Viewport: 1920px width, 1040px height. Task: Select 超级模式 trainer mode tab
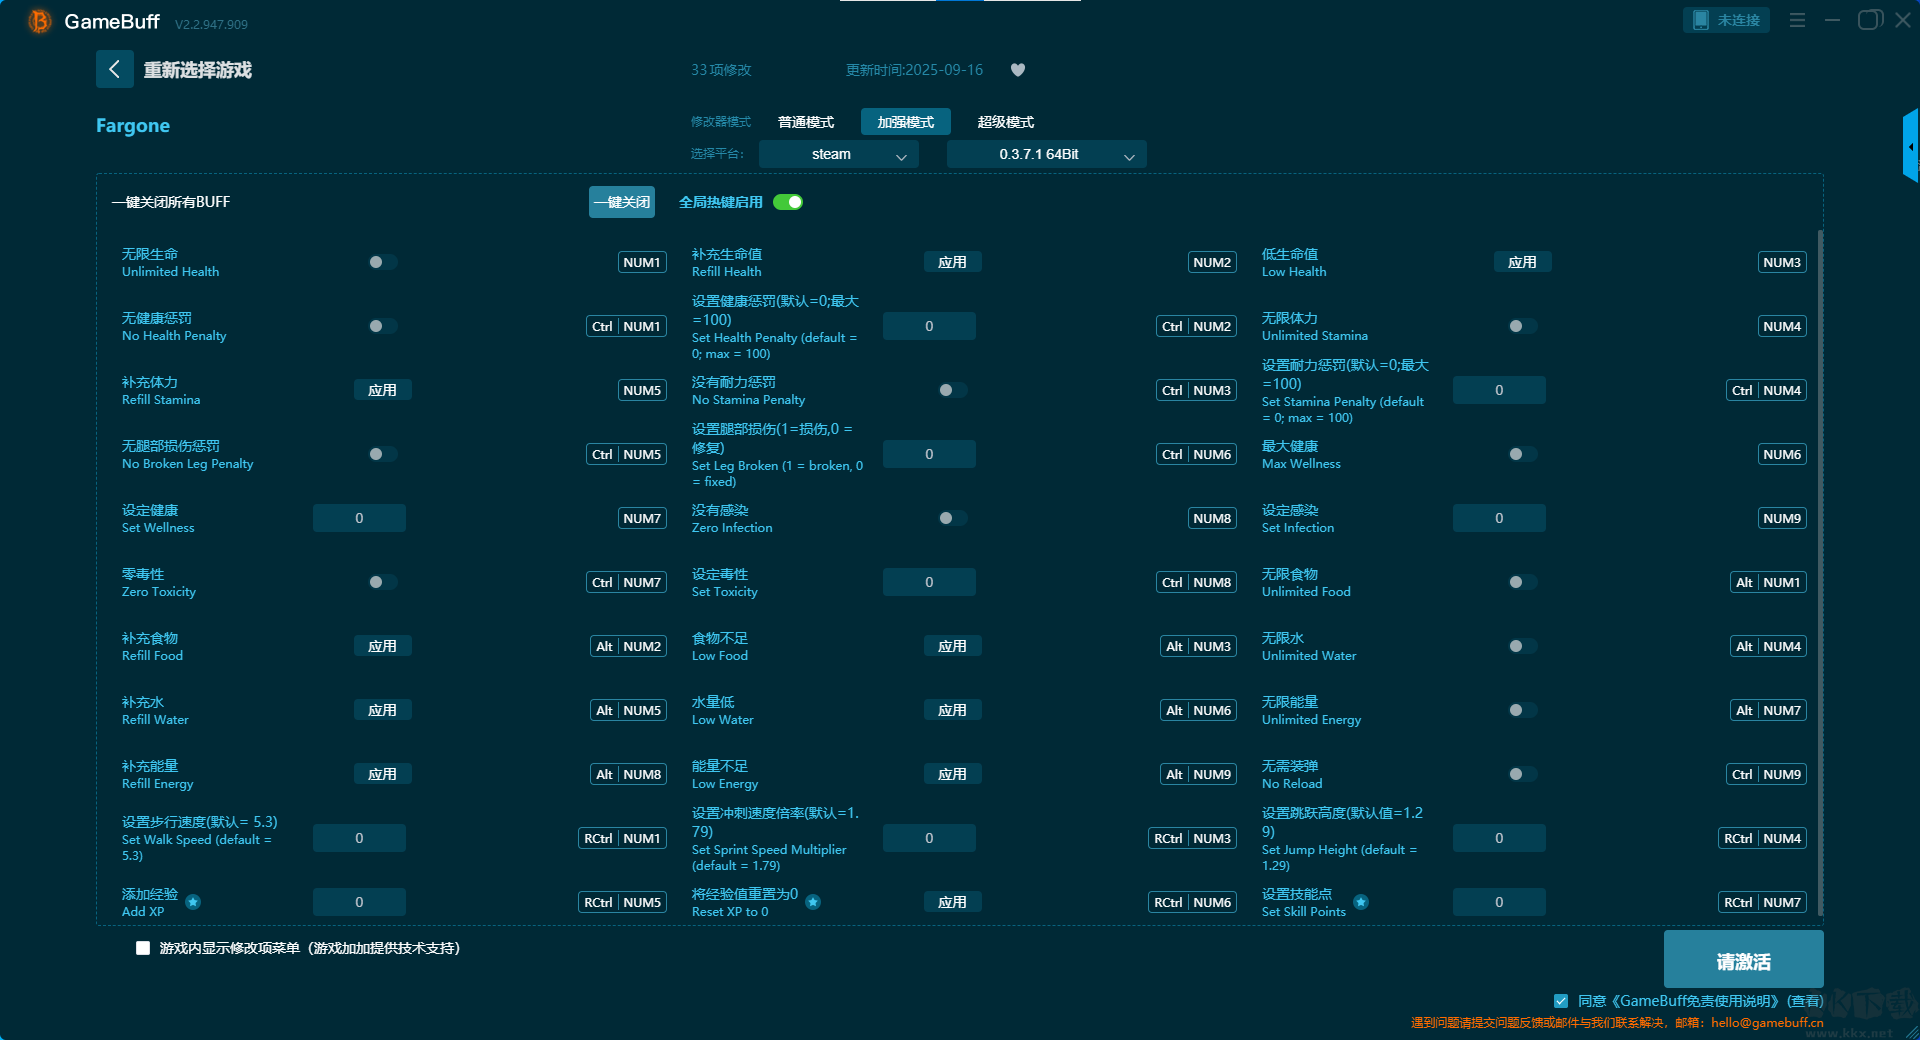(x=1006, y=122)
